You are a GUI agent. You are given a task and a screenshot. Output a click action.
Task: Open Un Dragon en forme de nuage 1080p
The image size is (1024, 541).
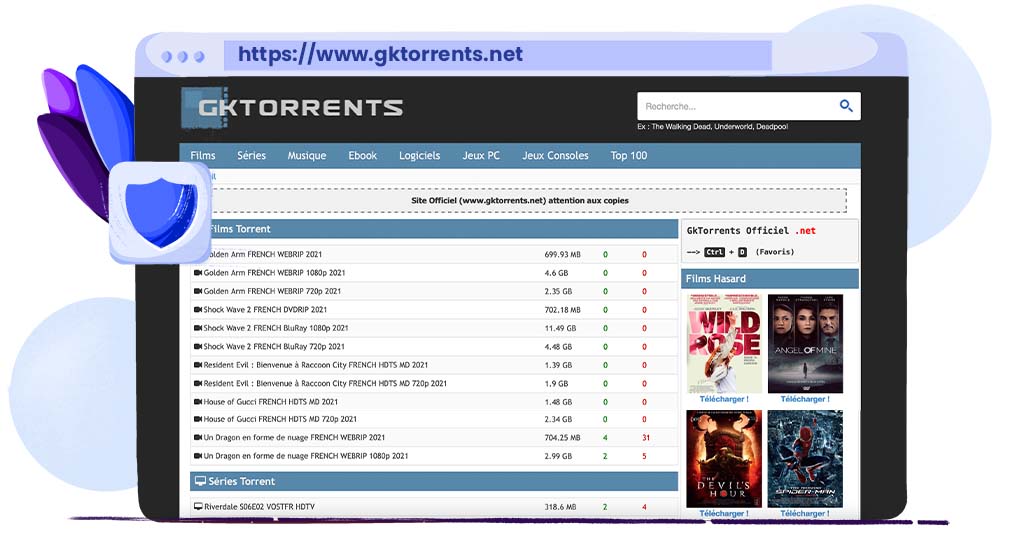[306, 456]
